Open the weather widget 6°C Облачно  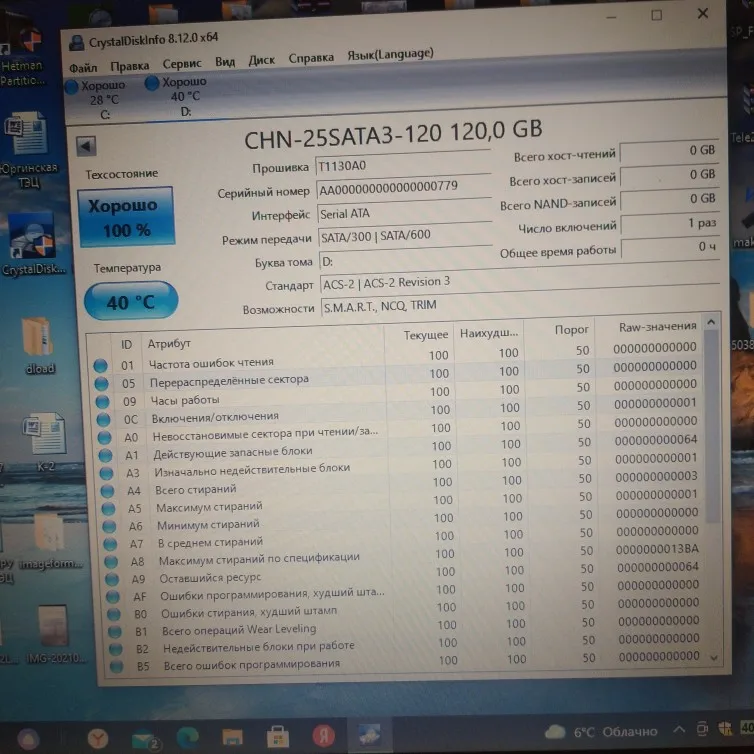tap(601, 732)
